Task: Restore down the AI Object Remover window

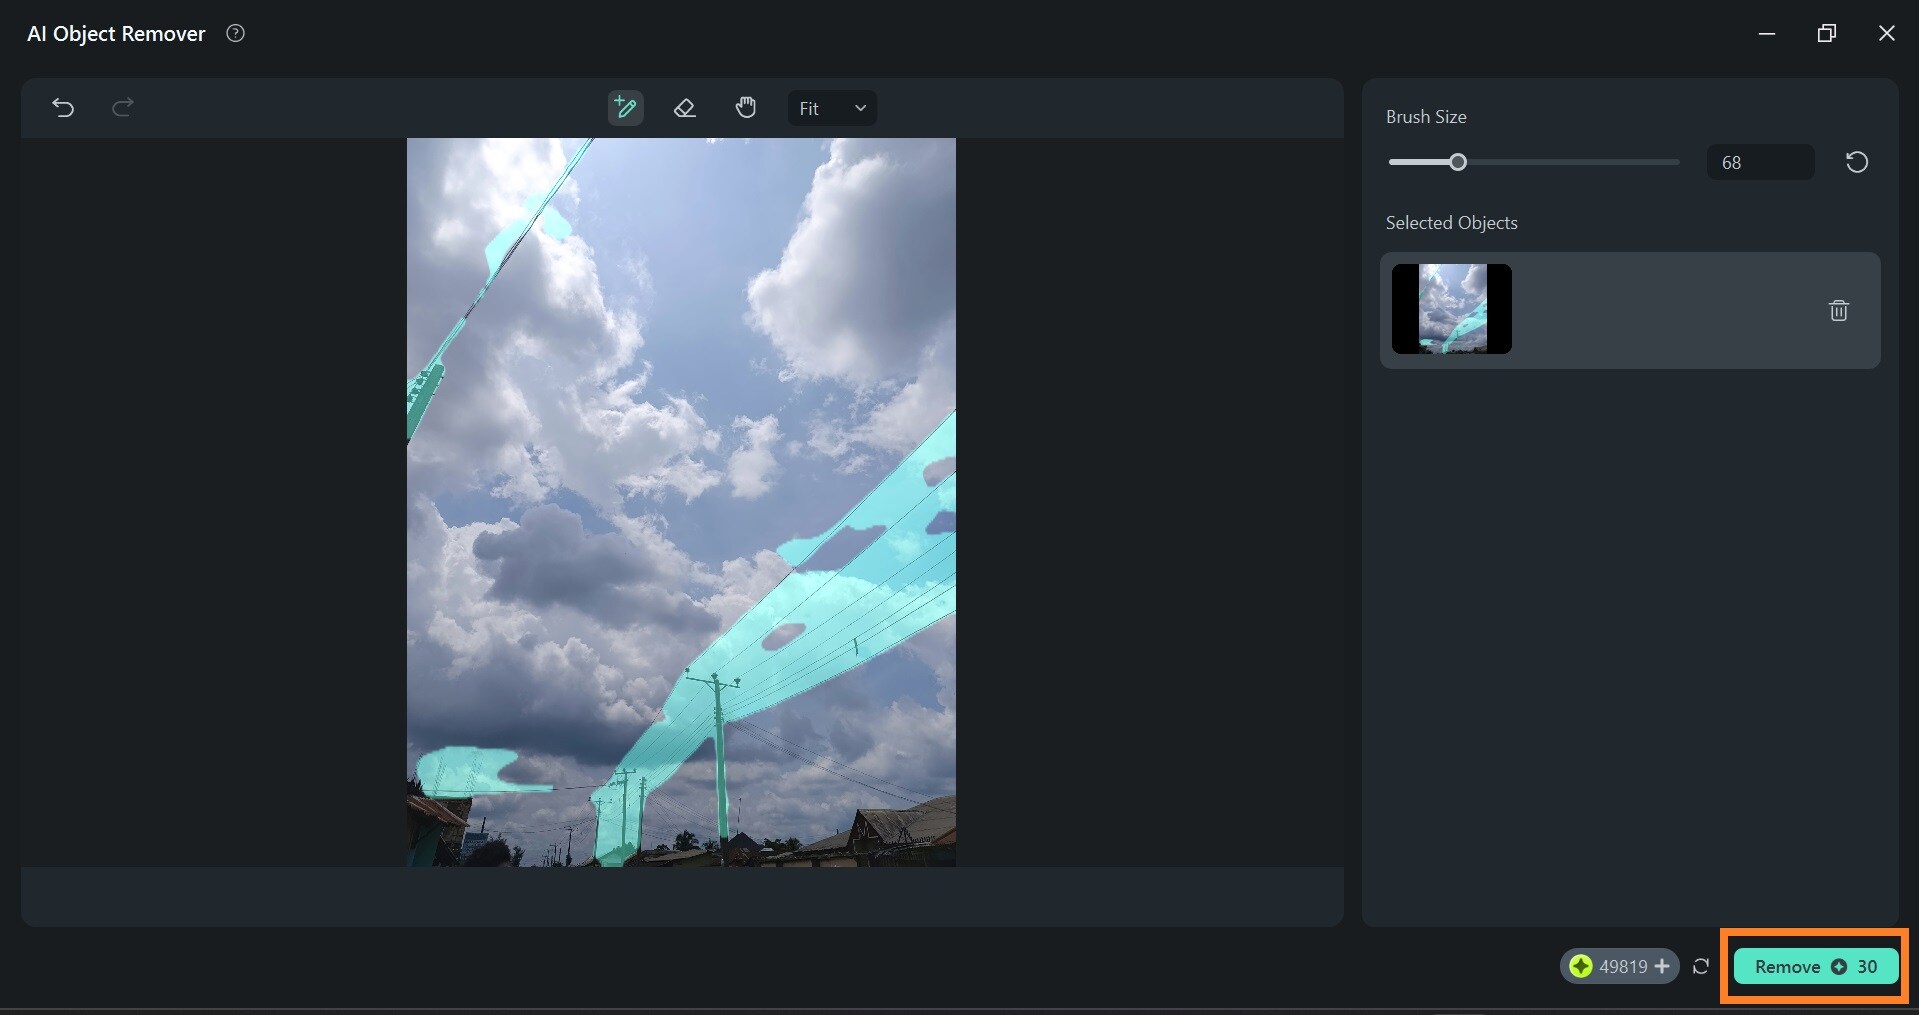Action: (x=1826, y=33)
